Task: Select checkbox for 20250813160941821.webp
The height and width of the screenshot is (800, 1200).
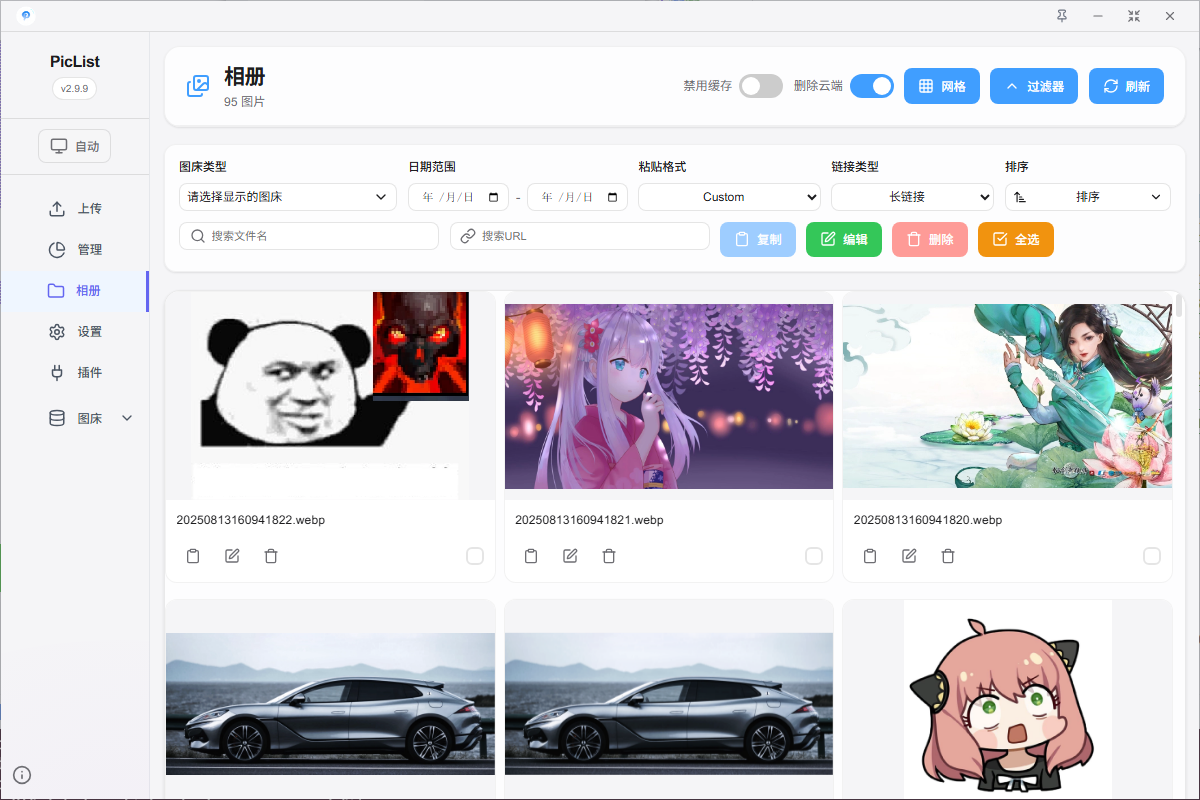Action: pyautogui.click(x=814, y=556)
